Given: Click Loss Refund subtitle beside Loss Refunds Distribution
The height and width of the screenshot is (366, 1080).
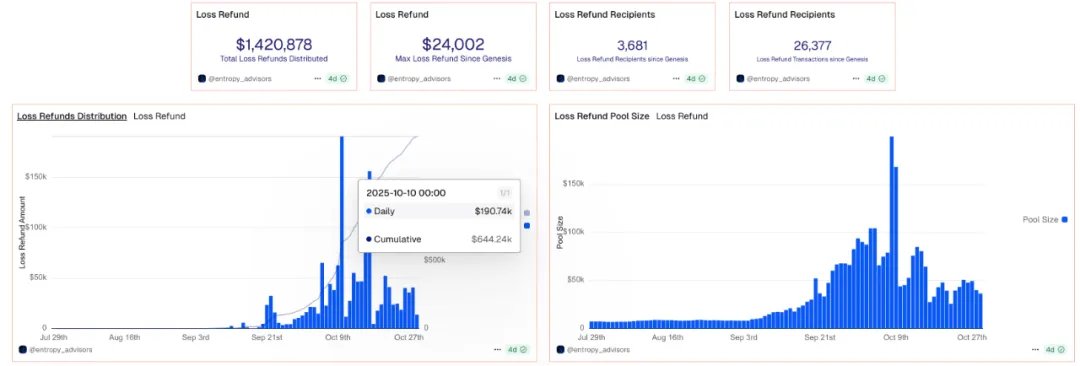Looking at the screenshot, I should coord(159,116).
